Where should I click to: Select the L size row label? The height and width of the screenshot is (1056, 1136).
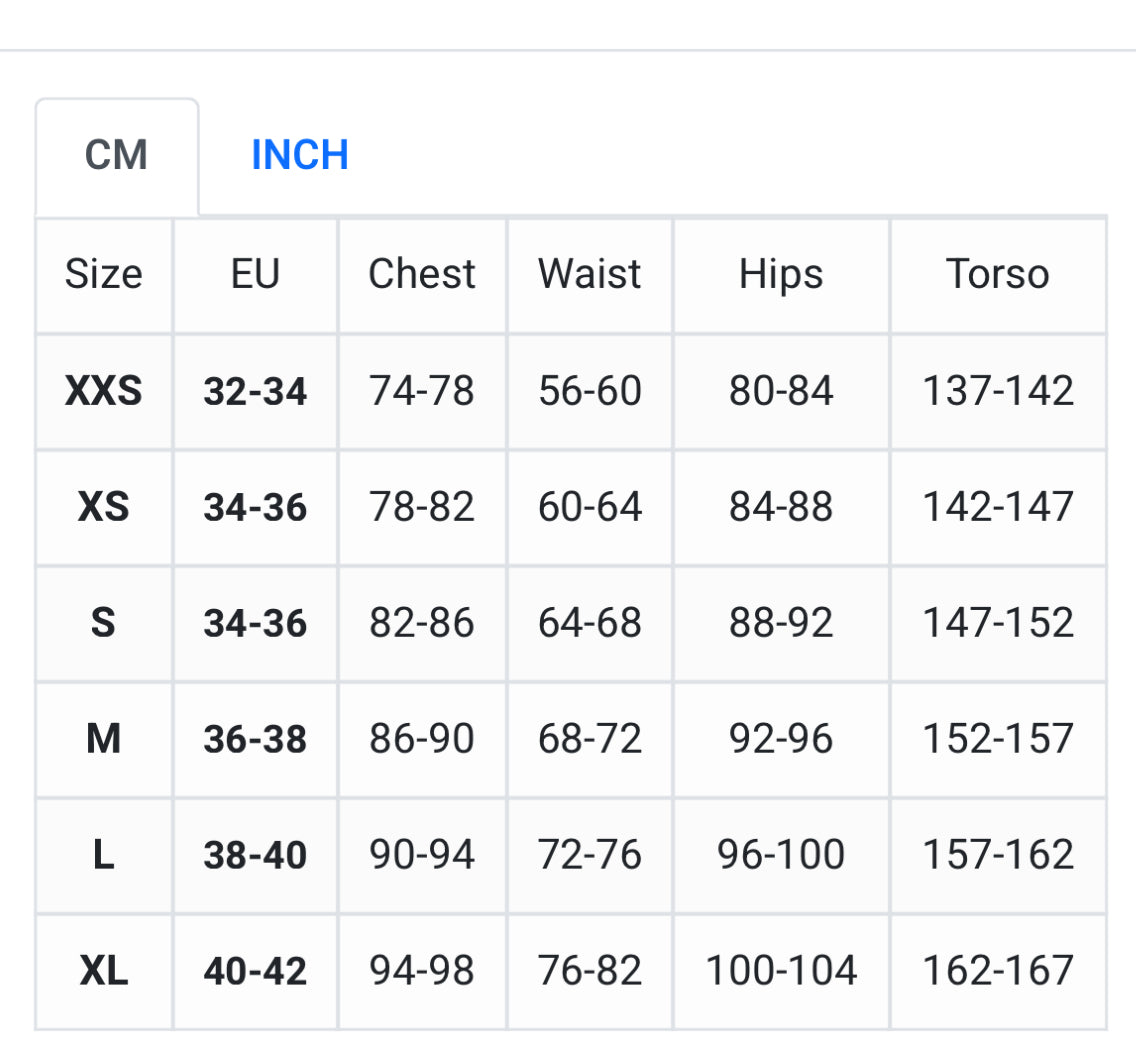[104, 855]
